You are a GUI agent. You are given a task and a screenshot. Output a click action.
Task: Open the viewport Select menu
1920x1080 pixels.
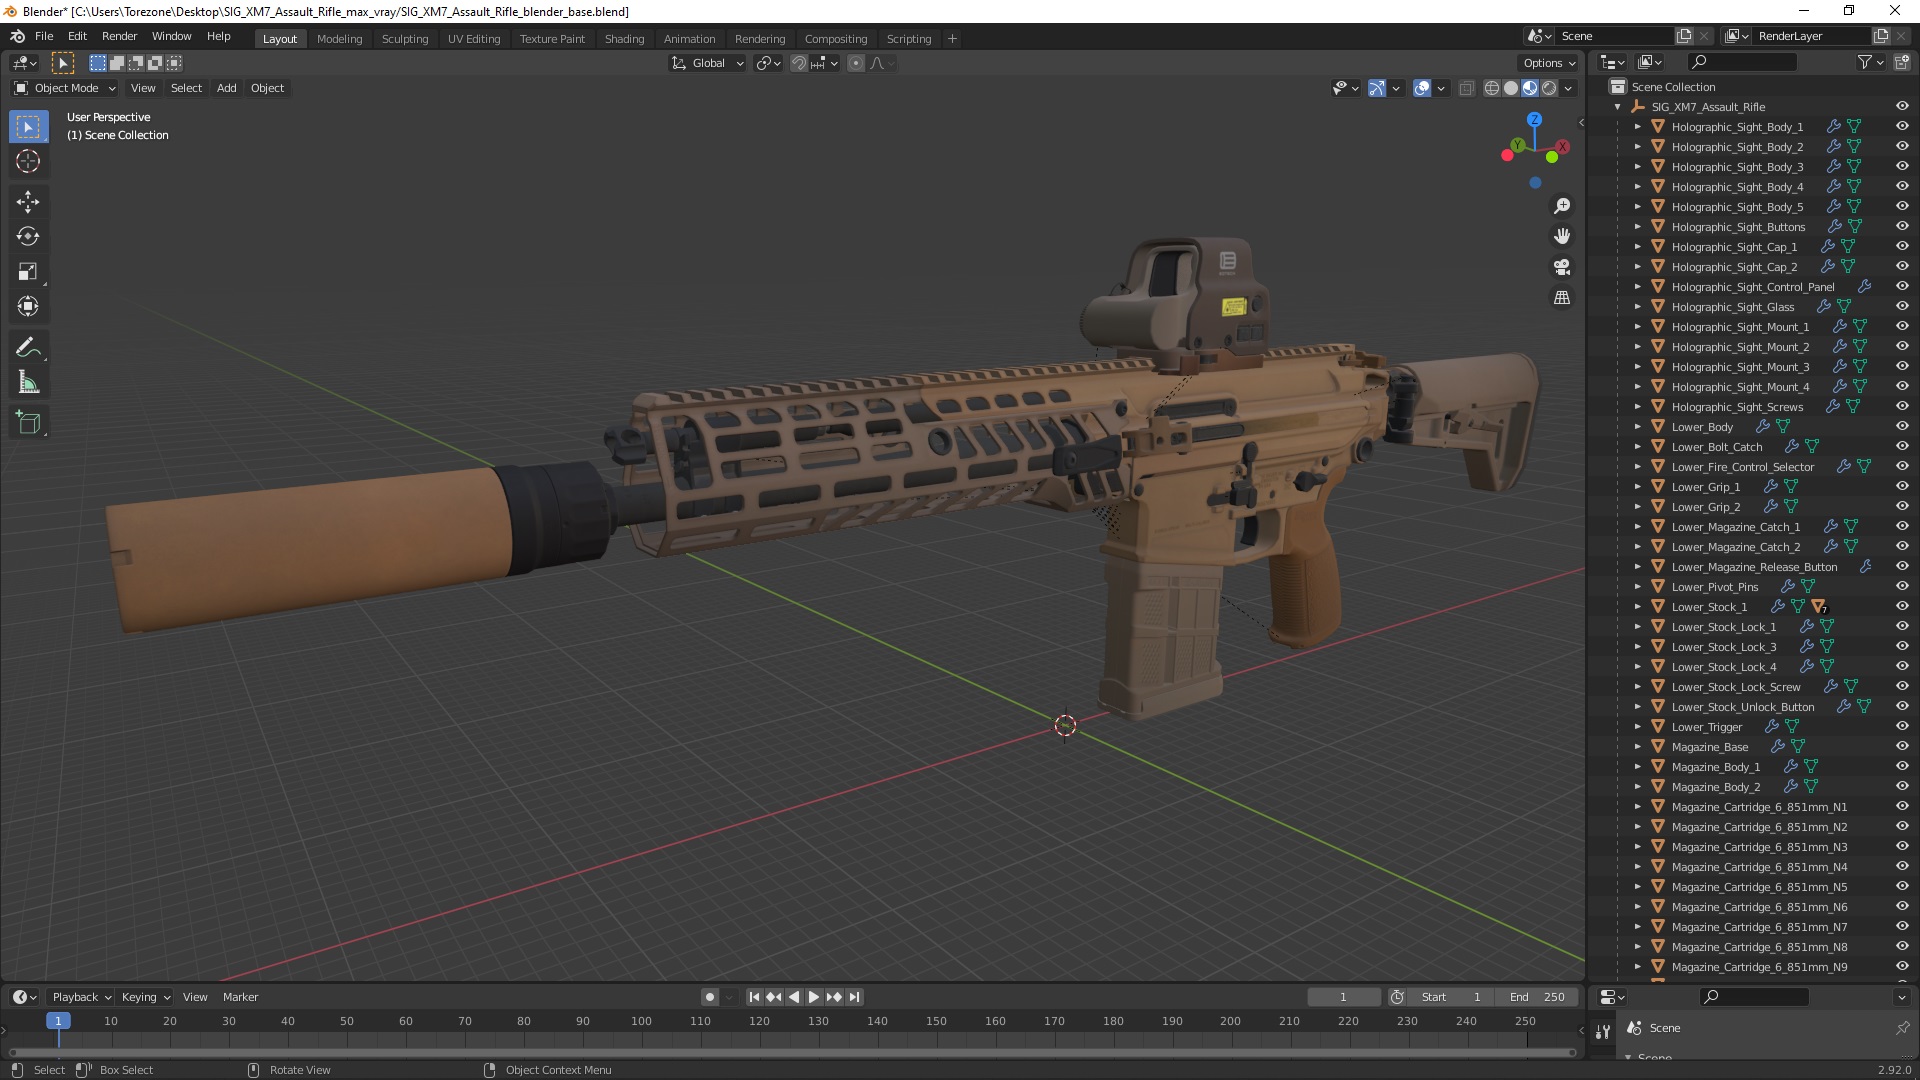tap(186, 88)
